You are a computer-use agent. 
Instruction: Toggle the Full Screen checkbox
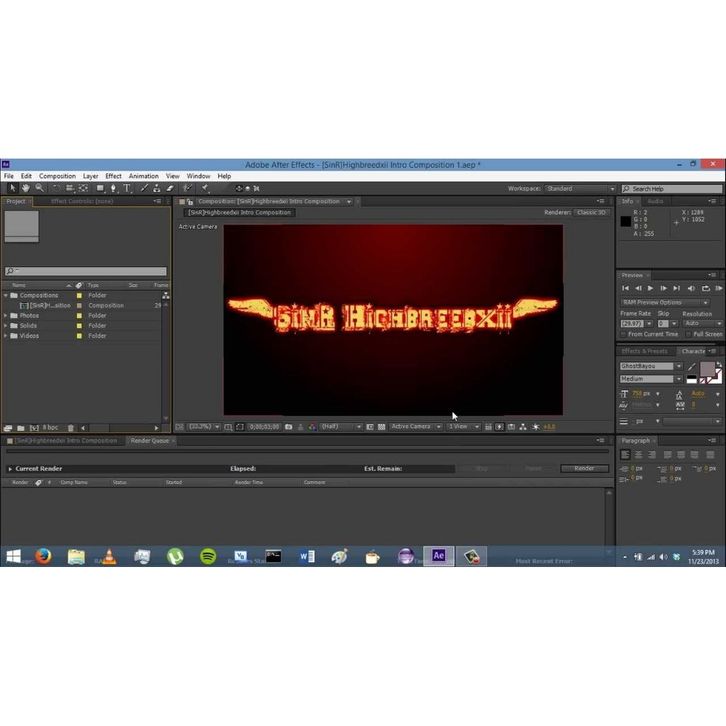(689, 334)
